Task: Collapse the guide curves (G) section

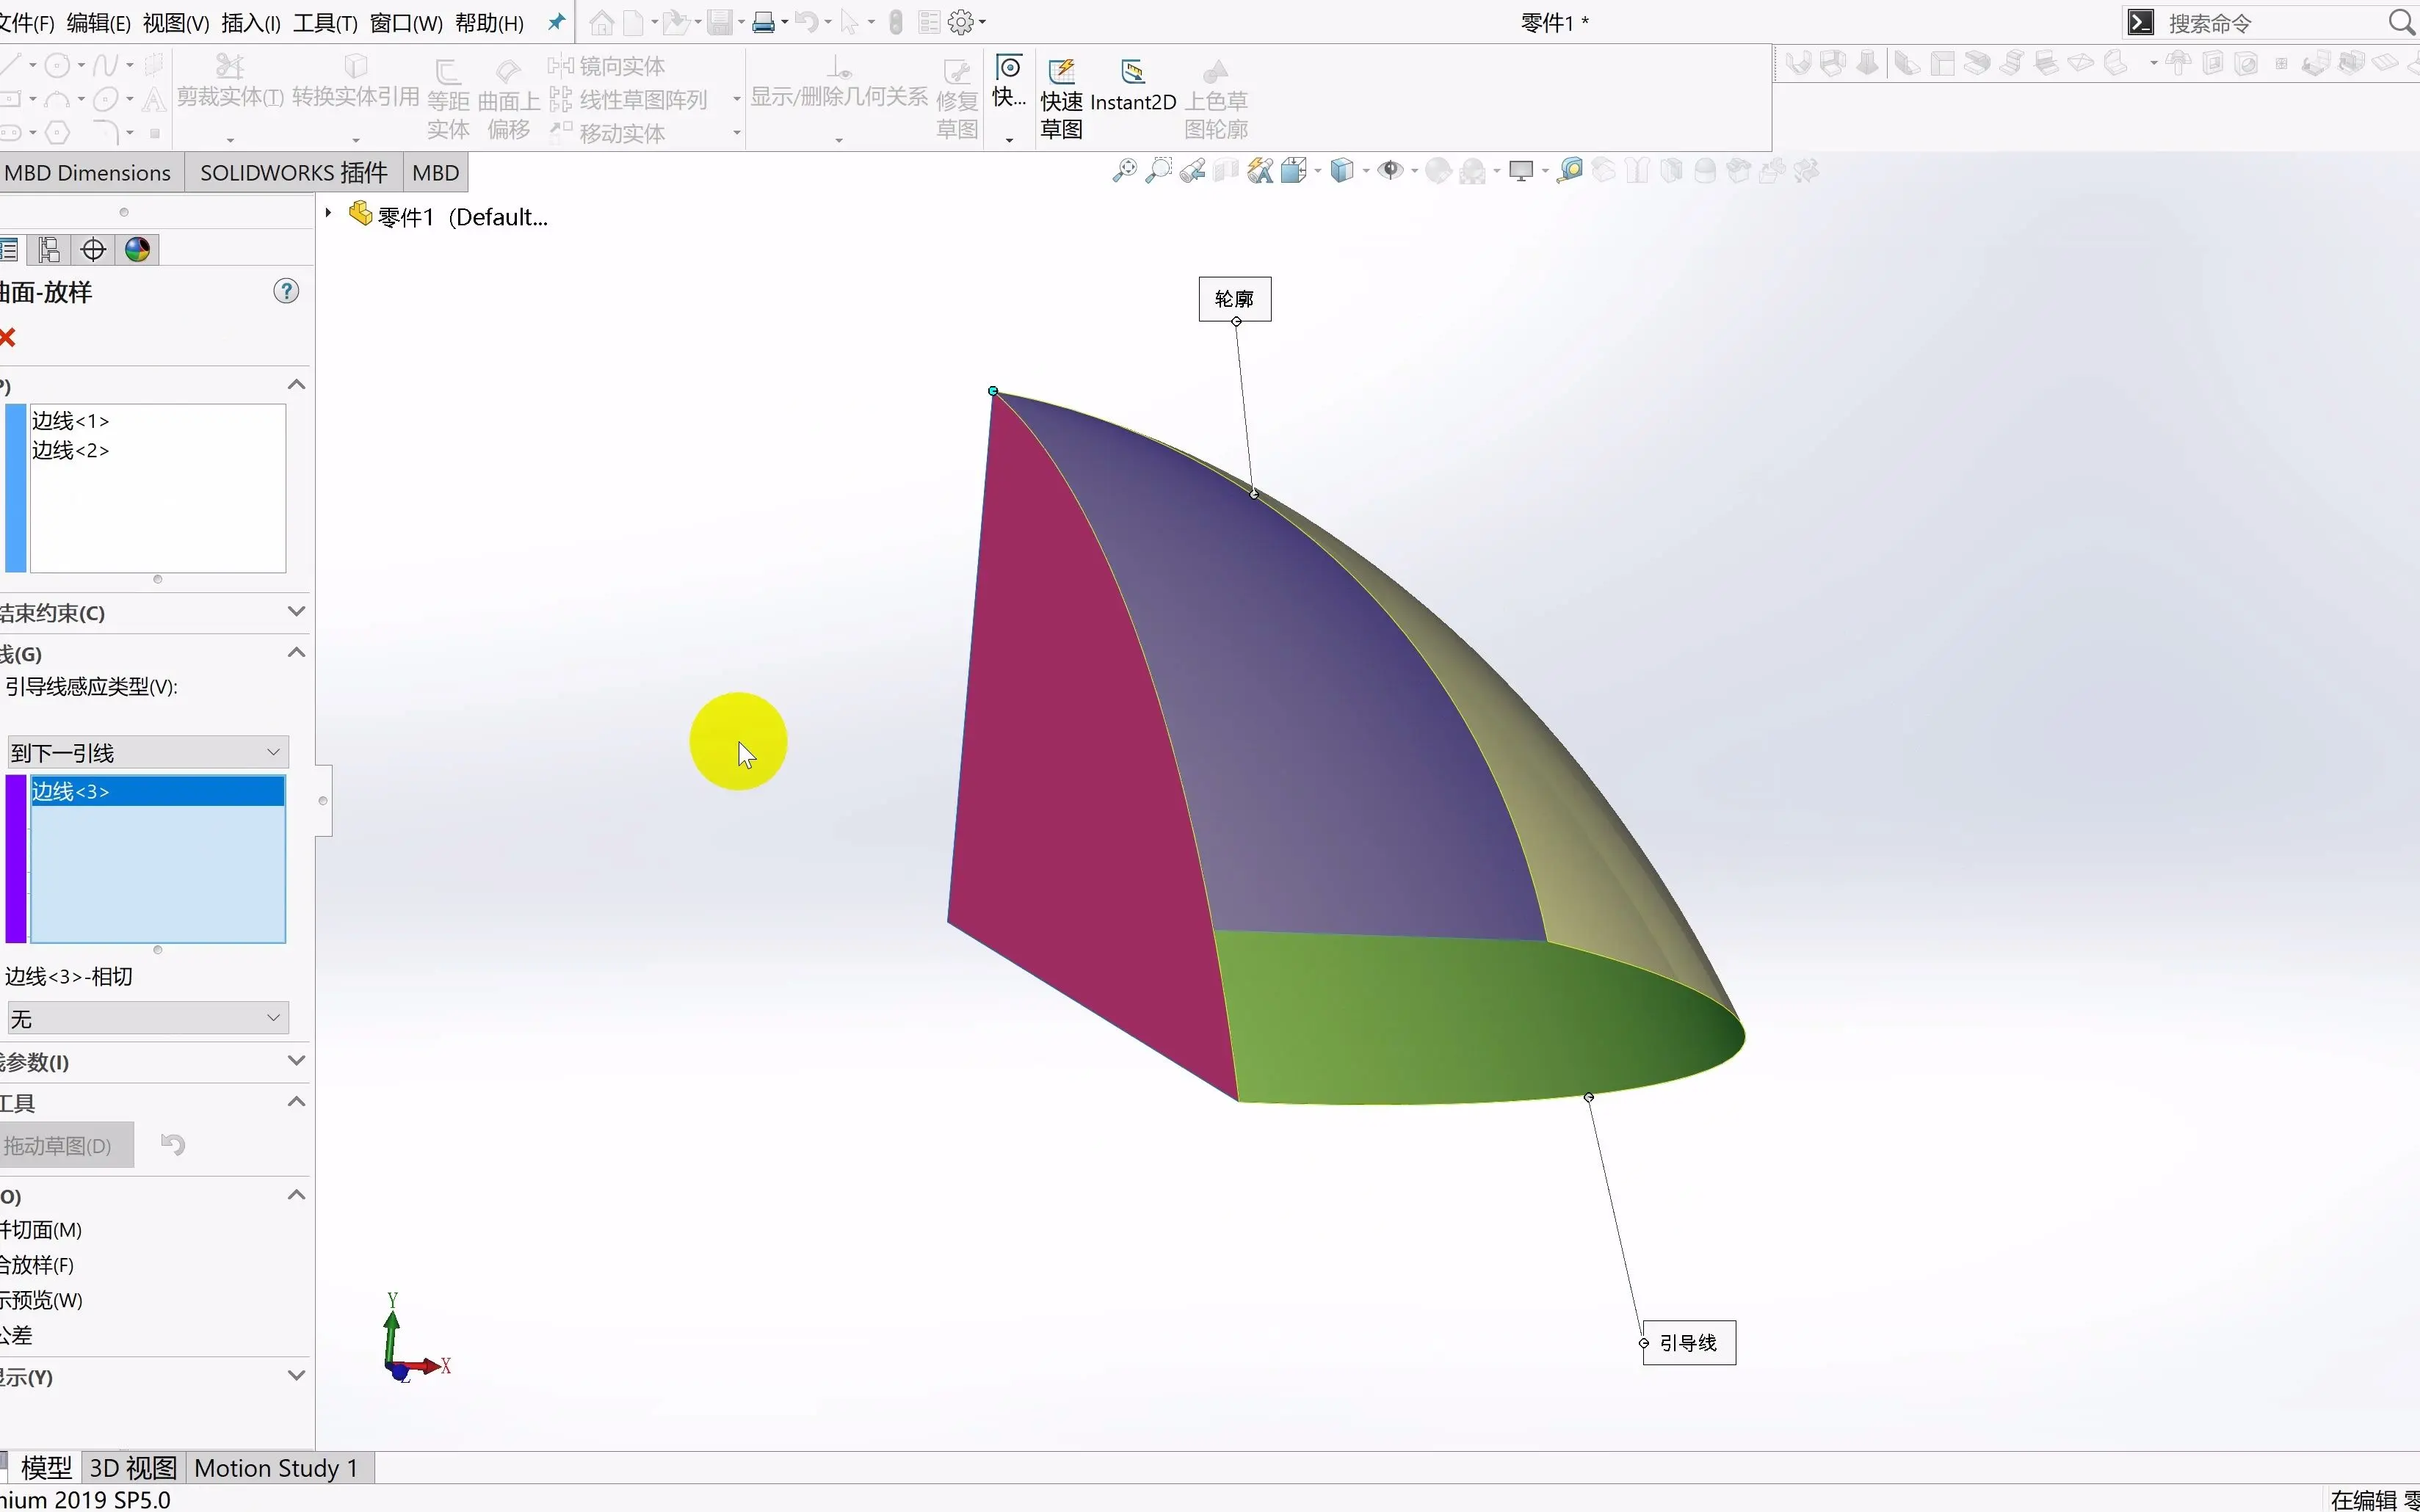Action: 296,653
